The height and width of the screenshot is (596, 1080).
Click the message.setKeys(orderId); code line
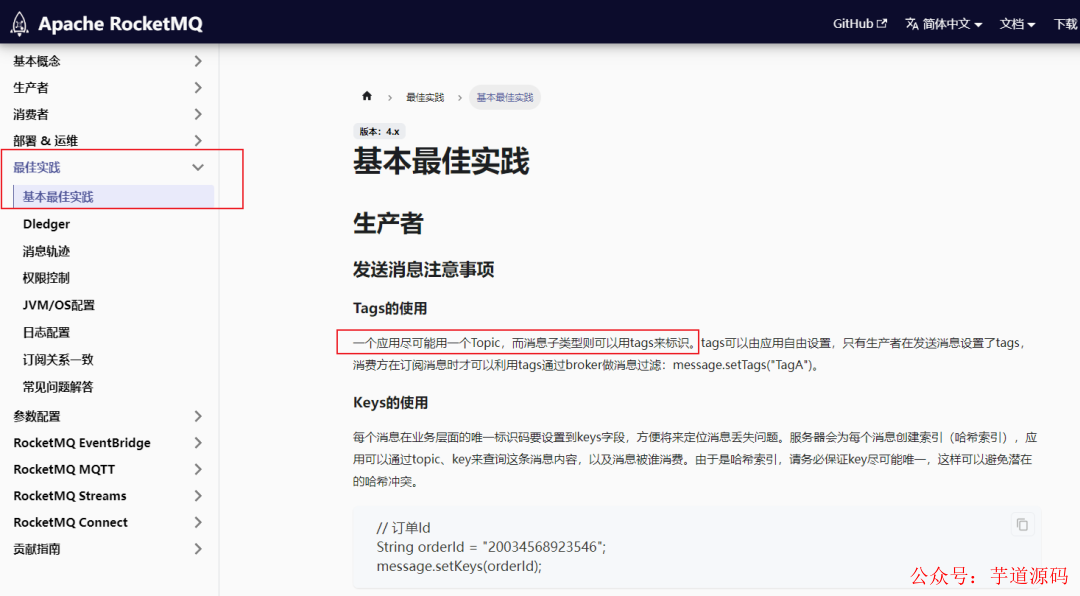459,566
